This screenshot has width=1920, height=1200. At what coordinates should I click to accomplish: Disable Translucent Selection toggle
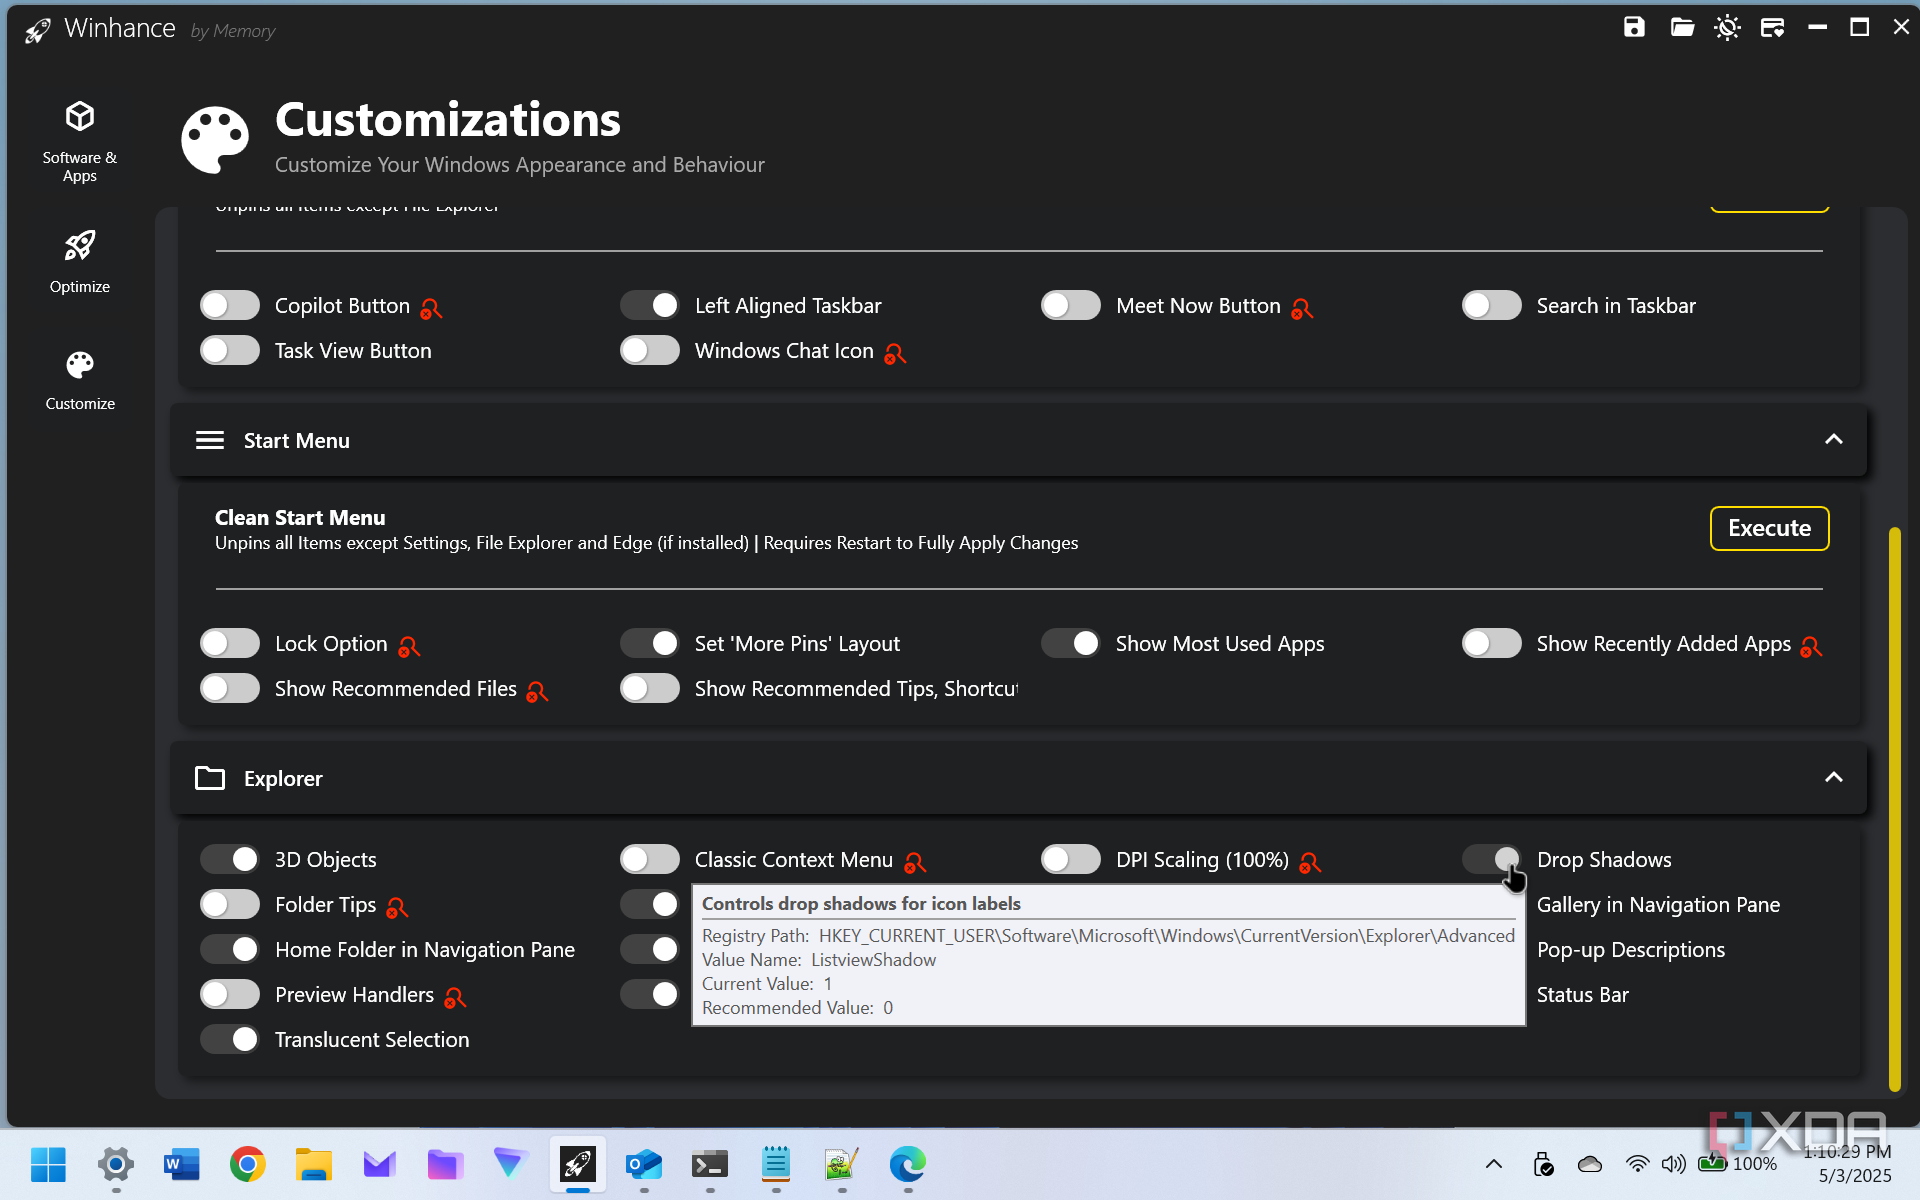tap(230, 1039)
